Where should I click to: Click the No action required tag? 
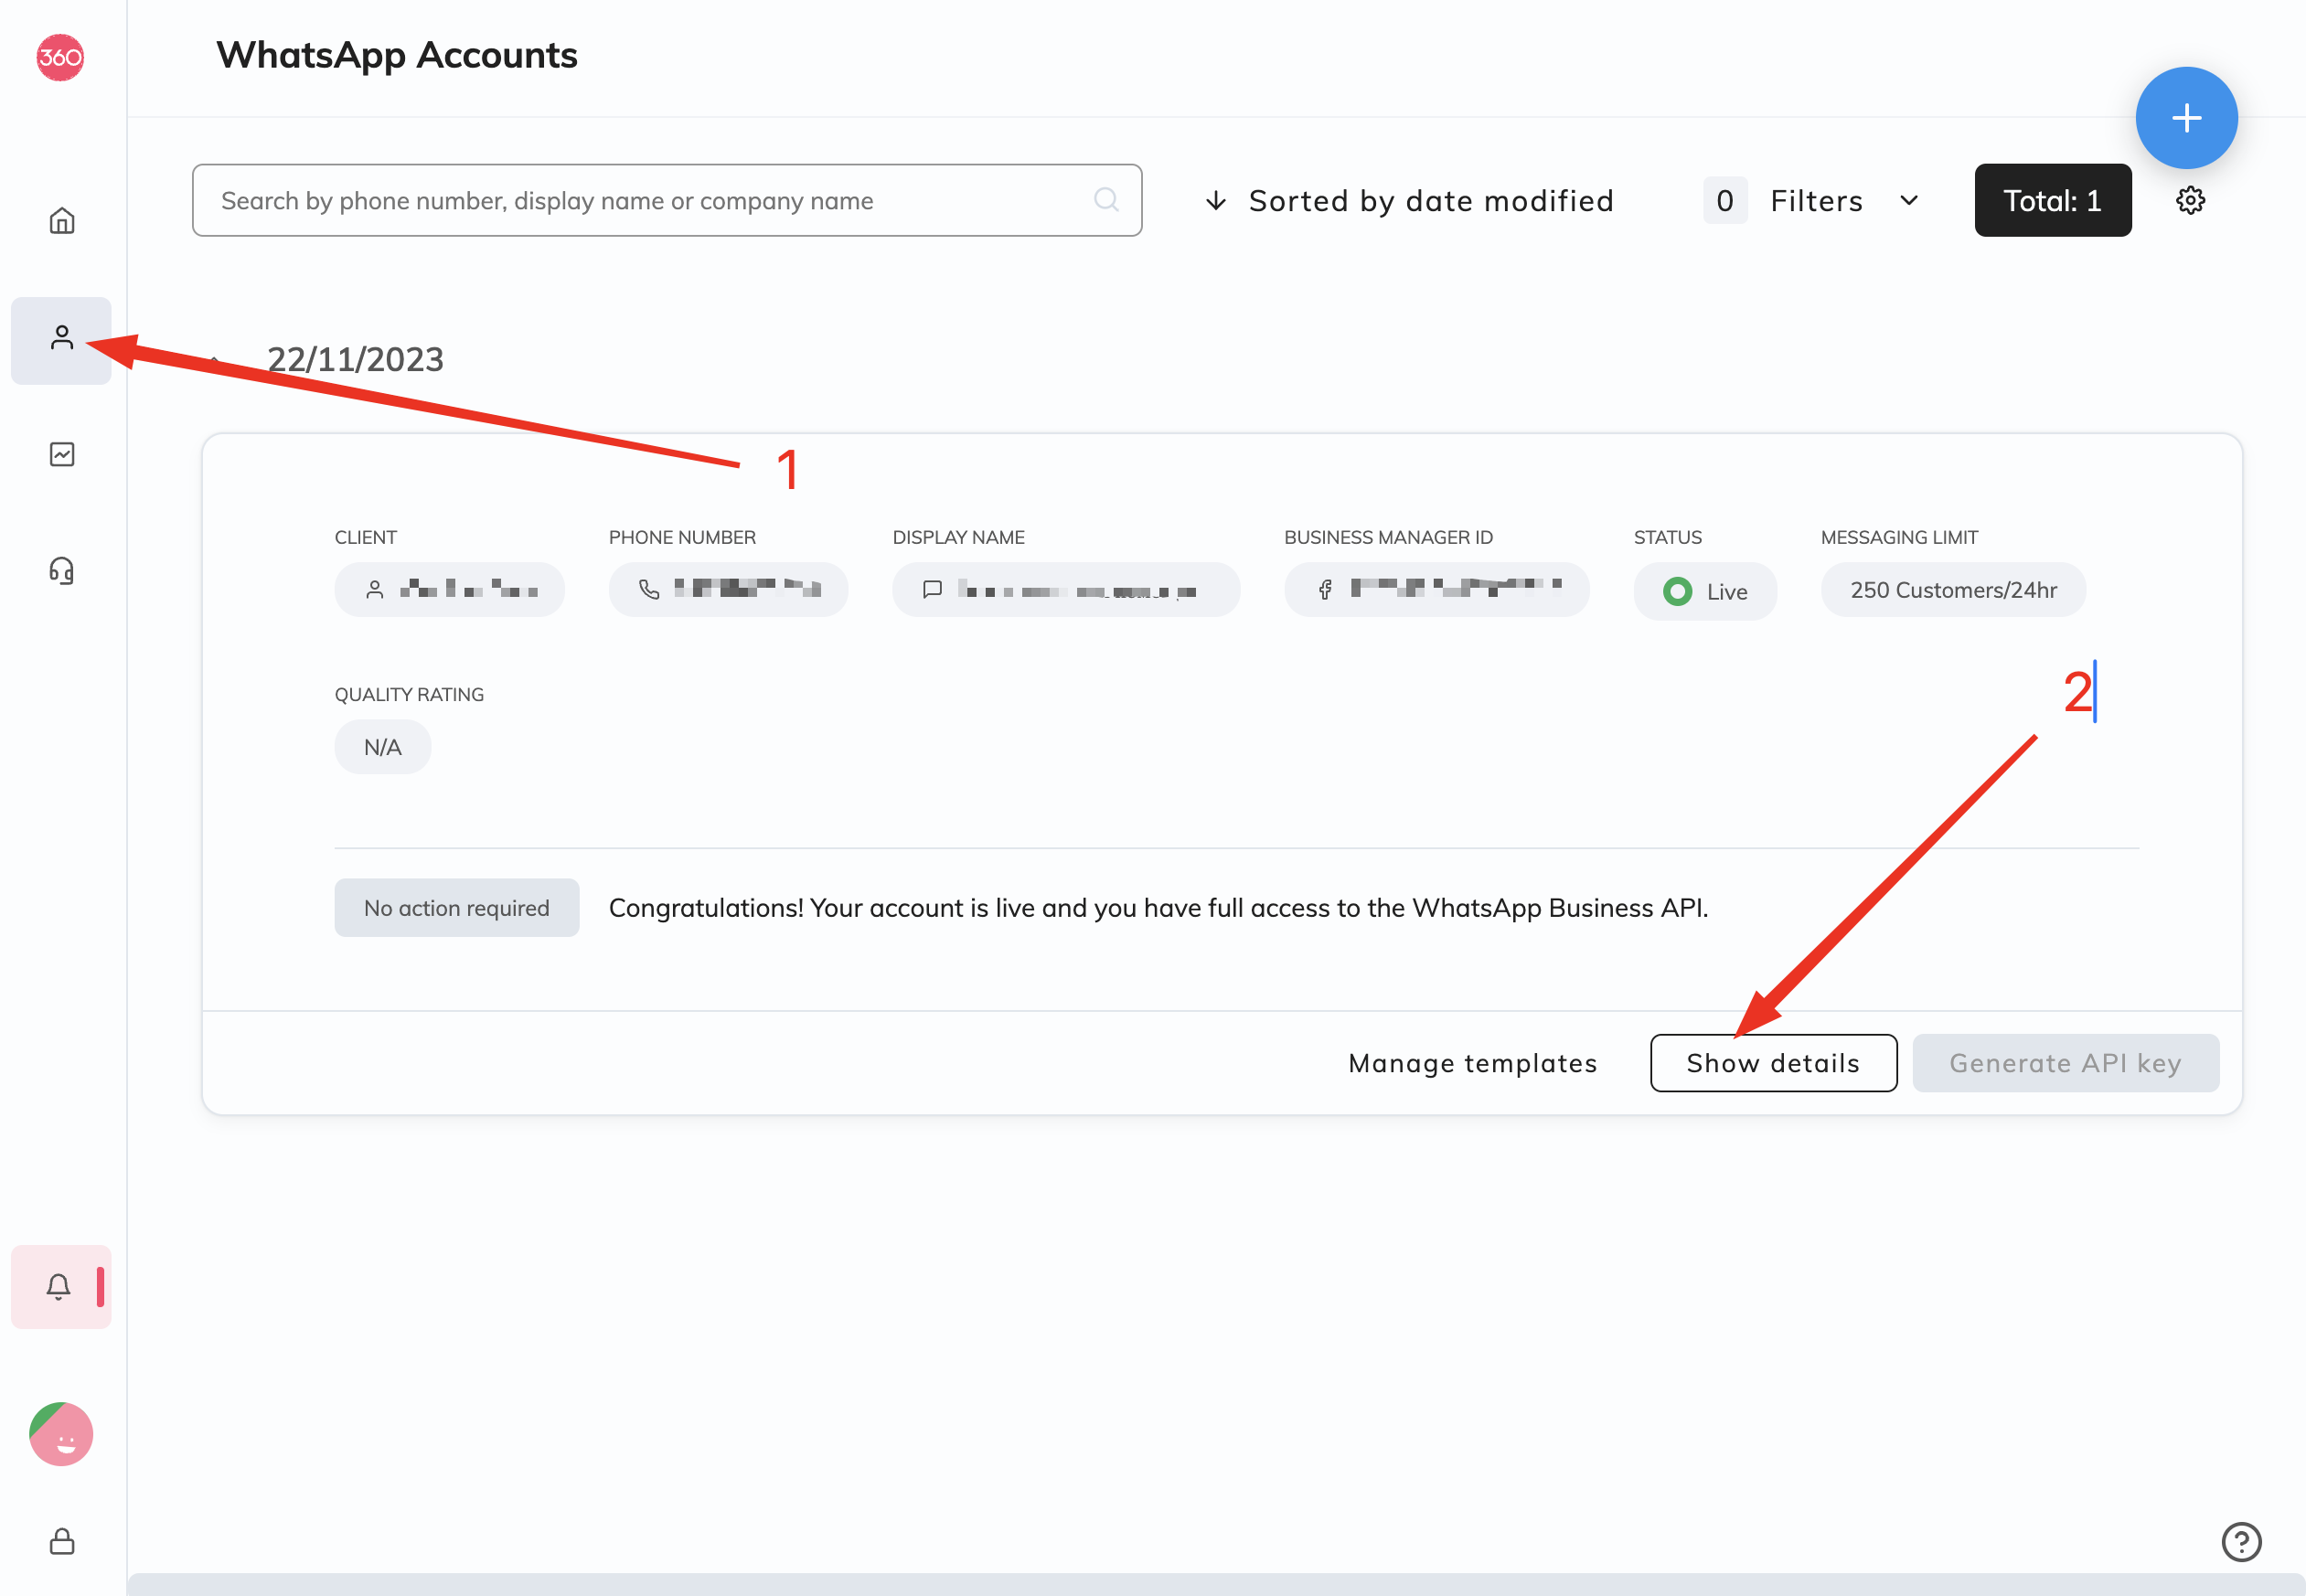[457, 908]
